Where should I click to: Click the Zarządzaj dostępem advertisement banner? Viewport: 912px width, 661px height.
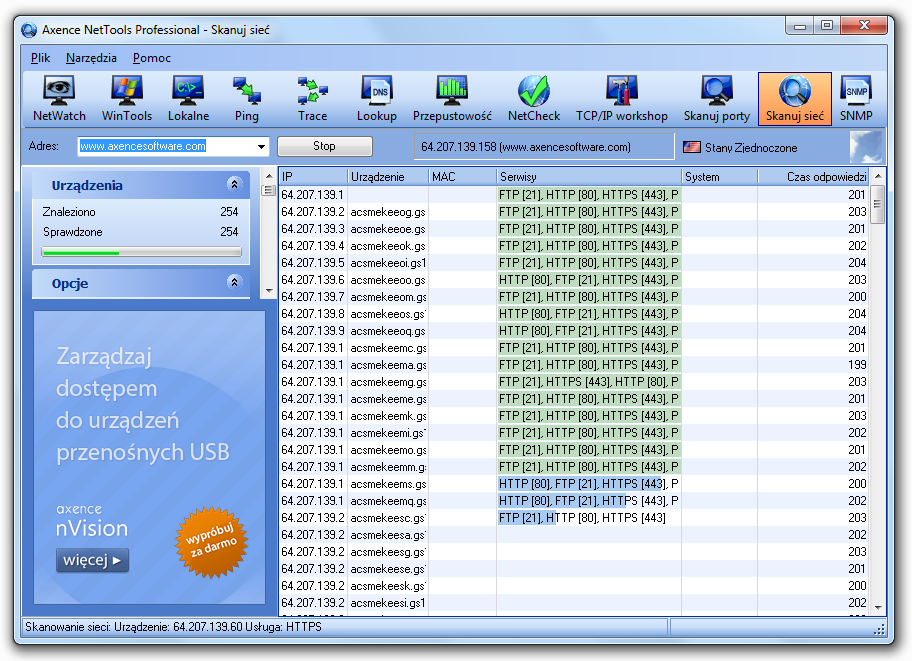click(149, 457)
